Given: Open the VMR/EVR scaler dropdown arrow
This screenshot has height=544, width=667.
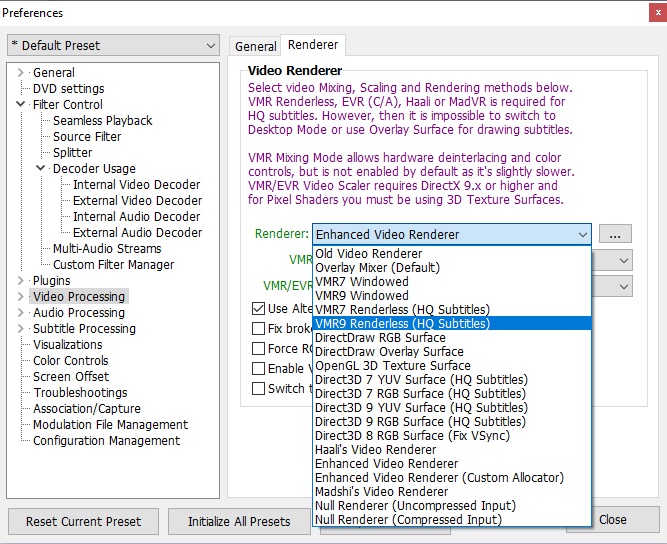Looking at the screenshot, I should (x=624, y=287).
